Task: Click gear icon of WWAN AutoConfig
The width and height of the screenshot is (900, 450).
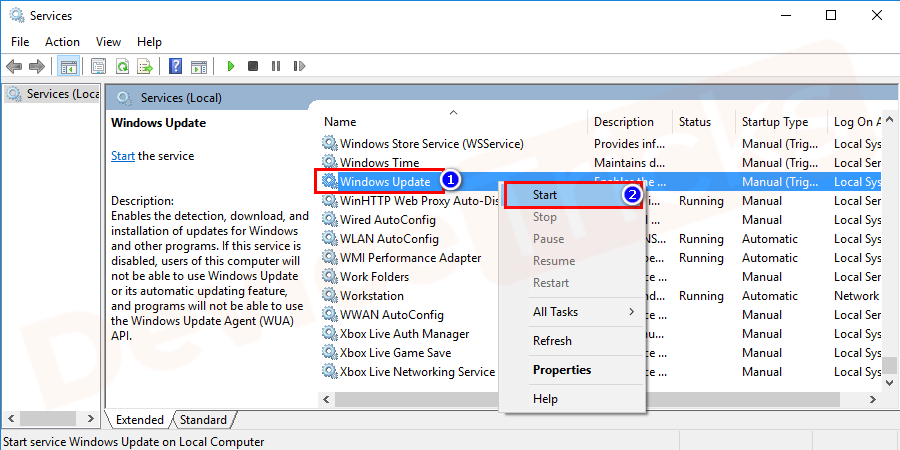Action: pos(329,315)
